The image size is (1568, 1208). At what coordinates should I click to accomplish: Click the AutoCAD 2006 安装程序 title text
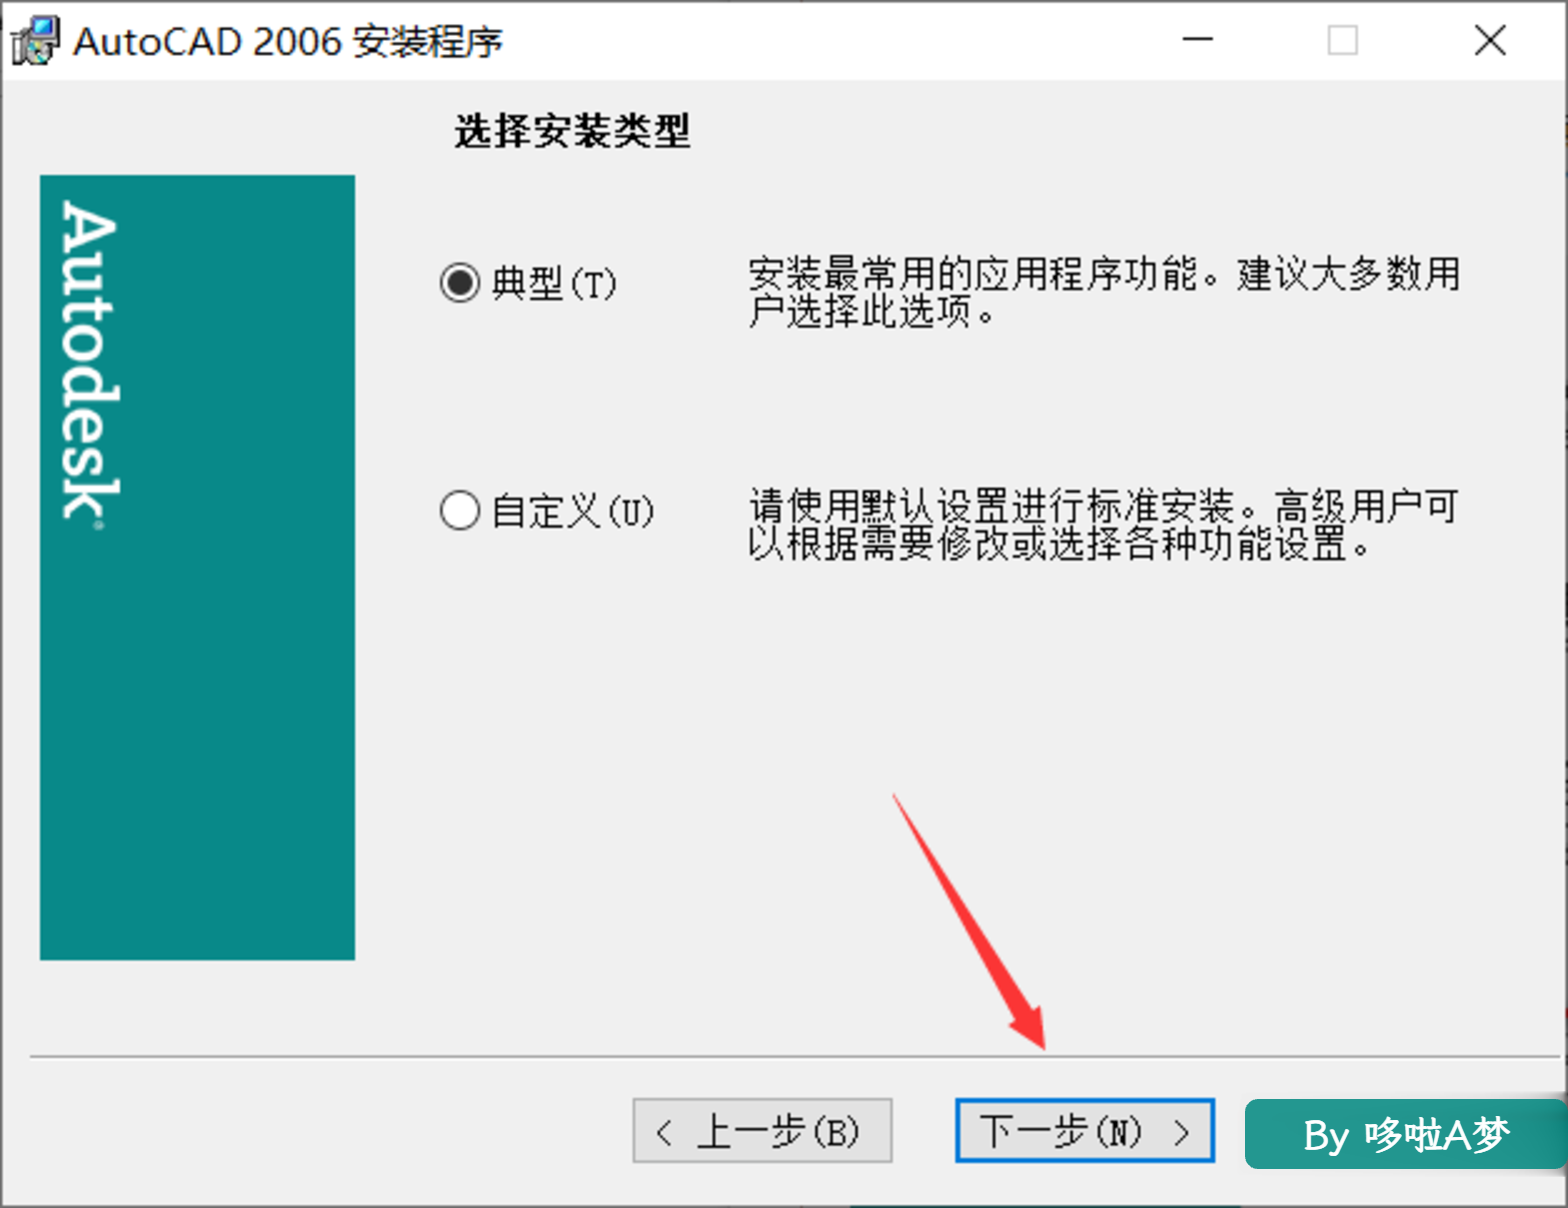288,42
